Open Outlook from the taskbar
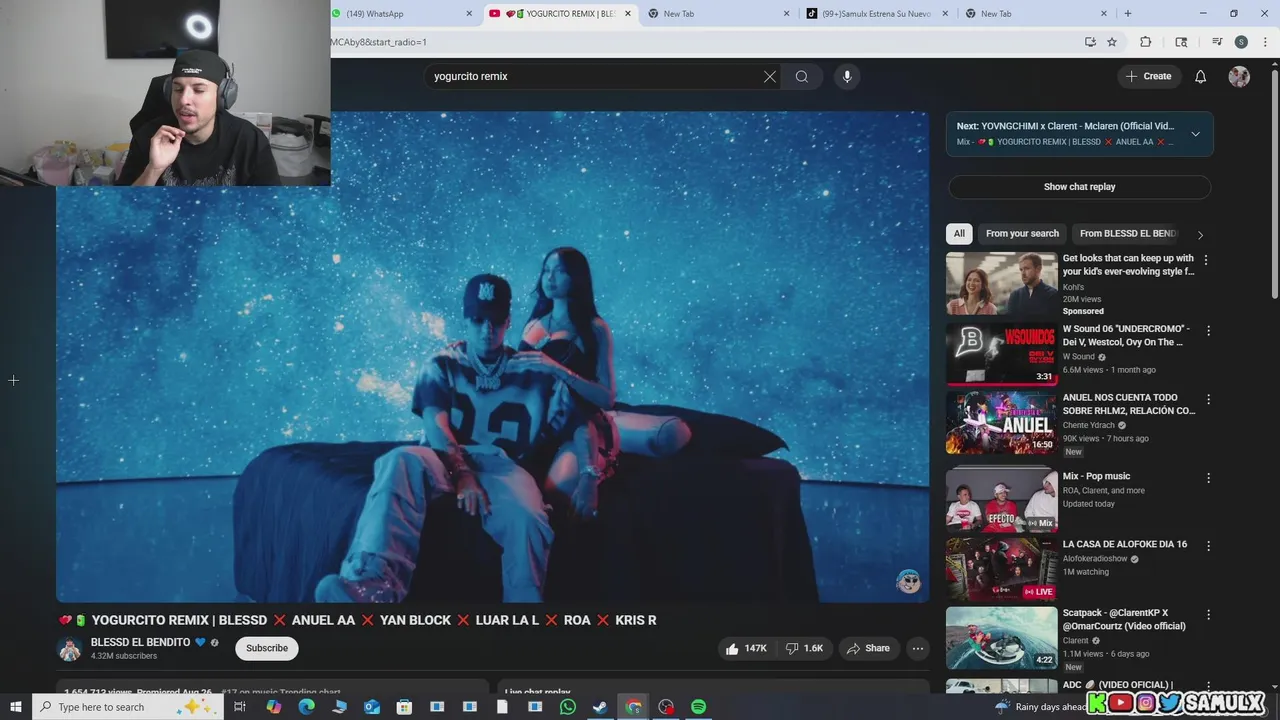Viewport: 1280px width, 720px height. (372, 707)
